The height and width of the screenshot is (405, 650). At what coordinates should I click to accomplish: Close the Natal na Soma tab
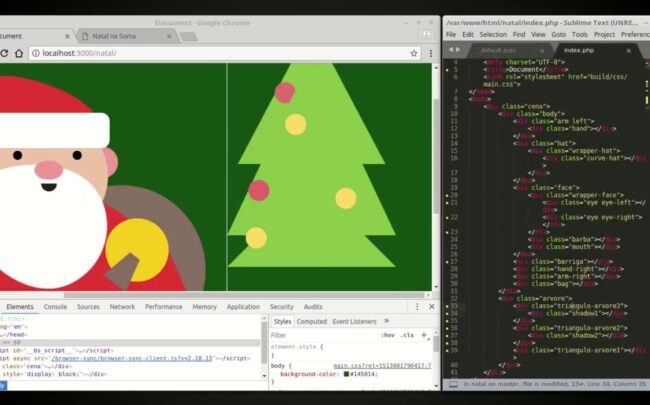(x=169, y=36)
